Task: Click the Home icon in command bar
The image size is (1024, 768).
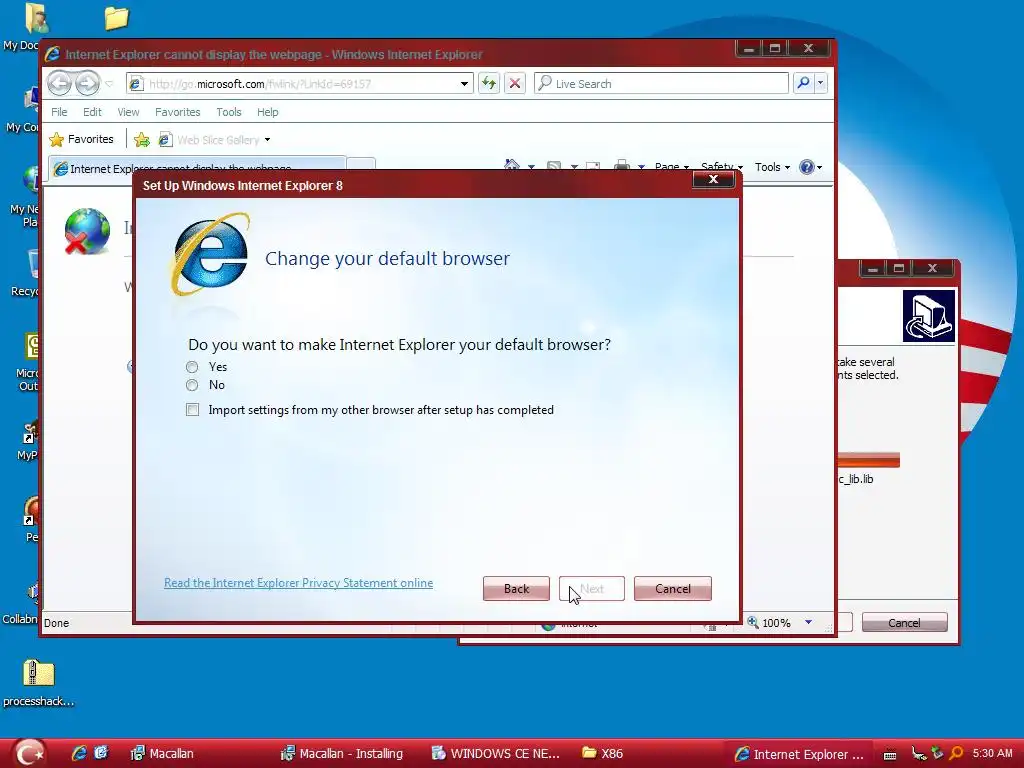Action: [512, 165]
